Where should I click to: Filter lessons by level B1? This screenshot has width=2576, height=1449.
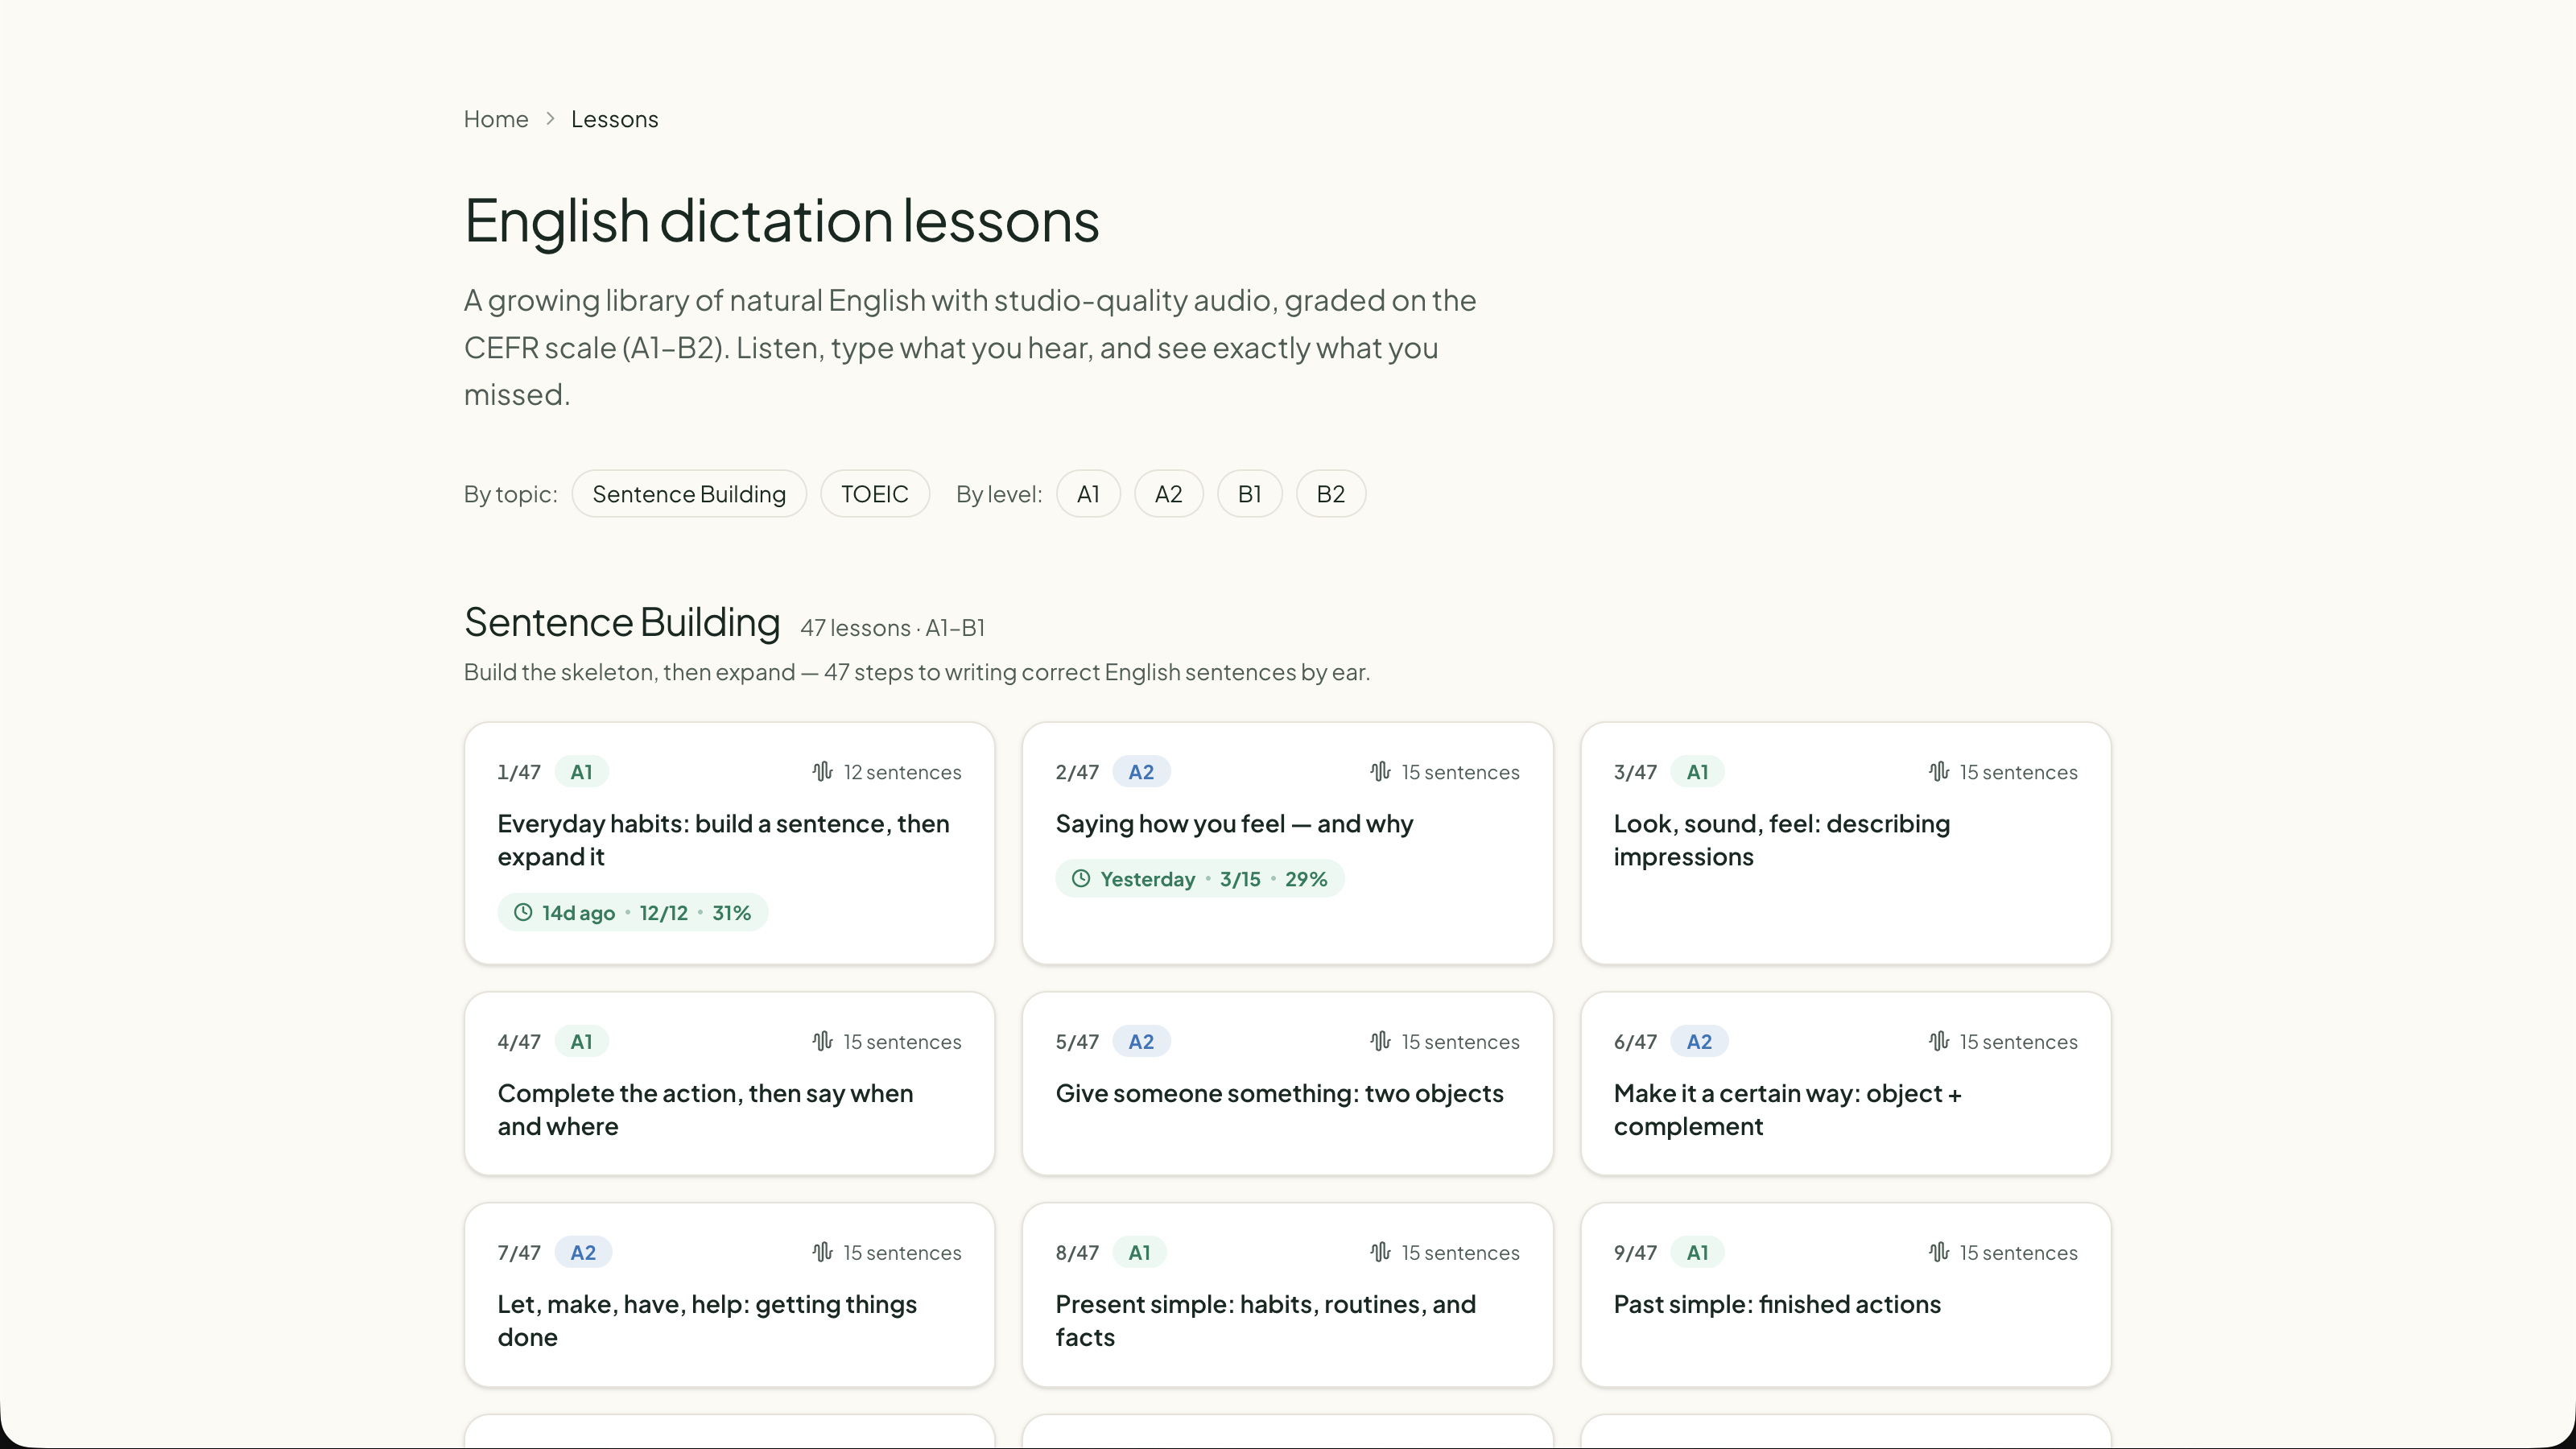click(1249, 494)
